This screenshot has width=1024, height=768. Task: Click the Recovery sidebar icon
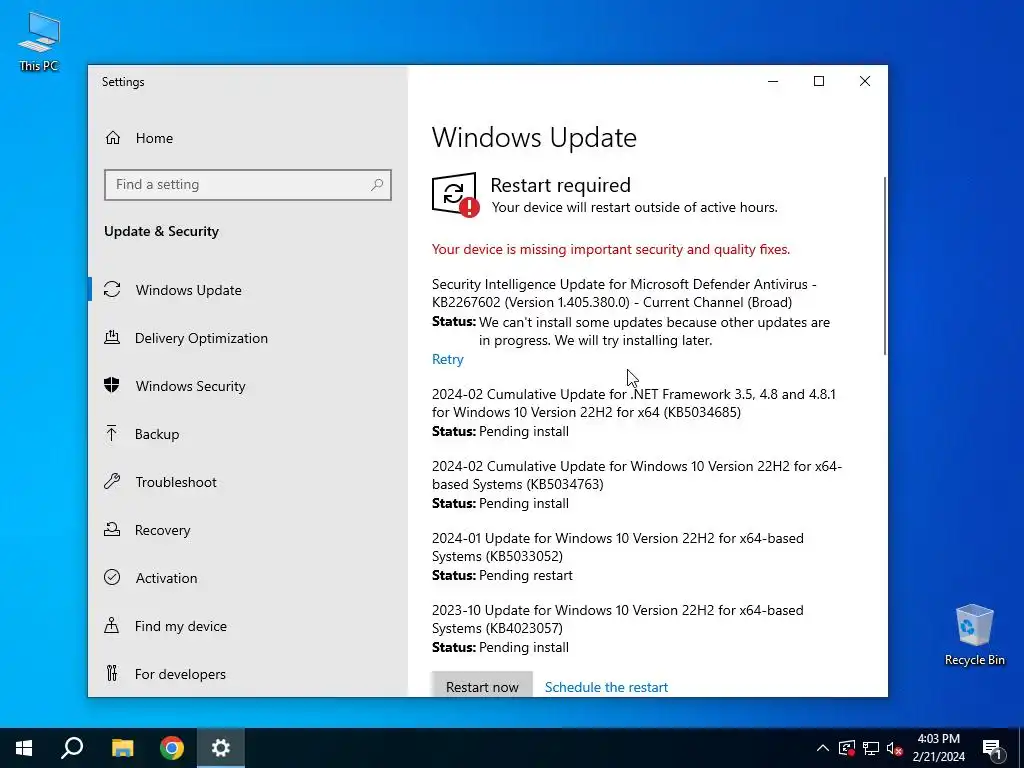point(112,530)
